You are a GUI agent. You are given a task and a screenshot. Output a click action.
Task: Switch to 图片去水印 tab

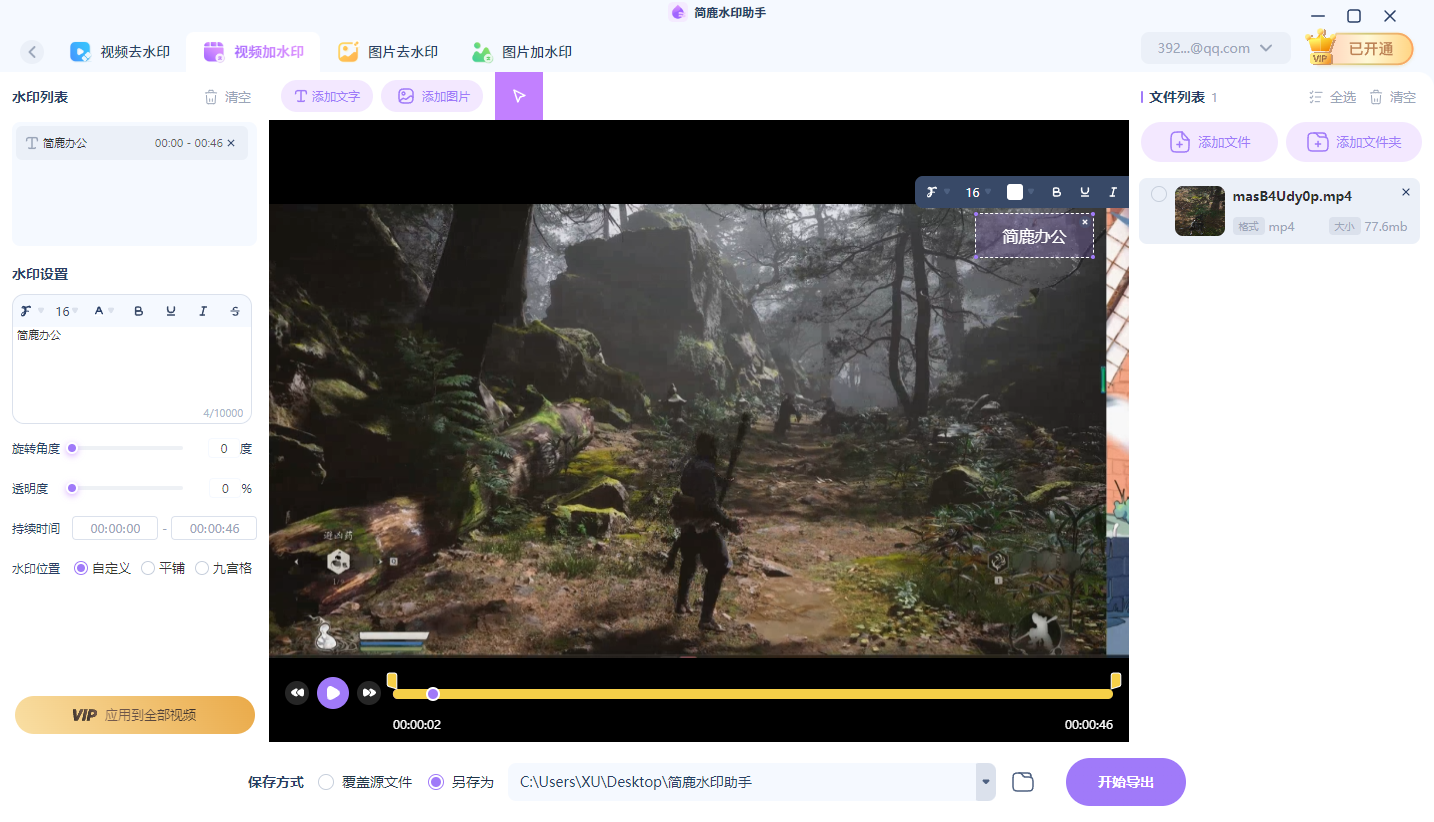[389, 52]
